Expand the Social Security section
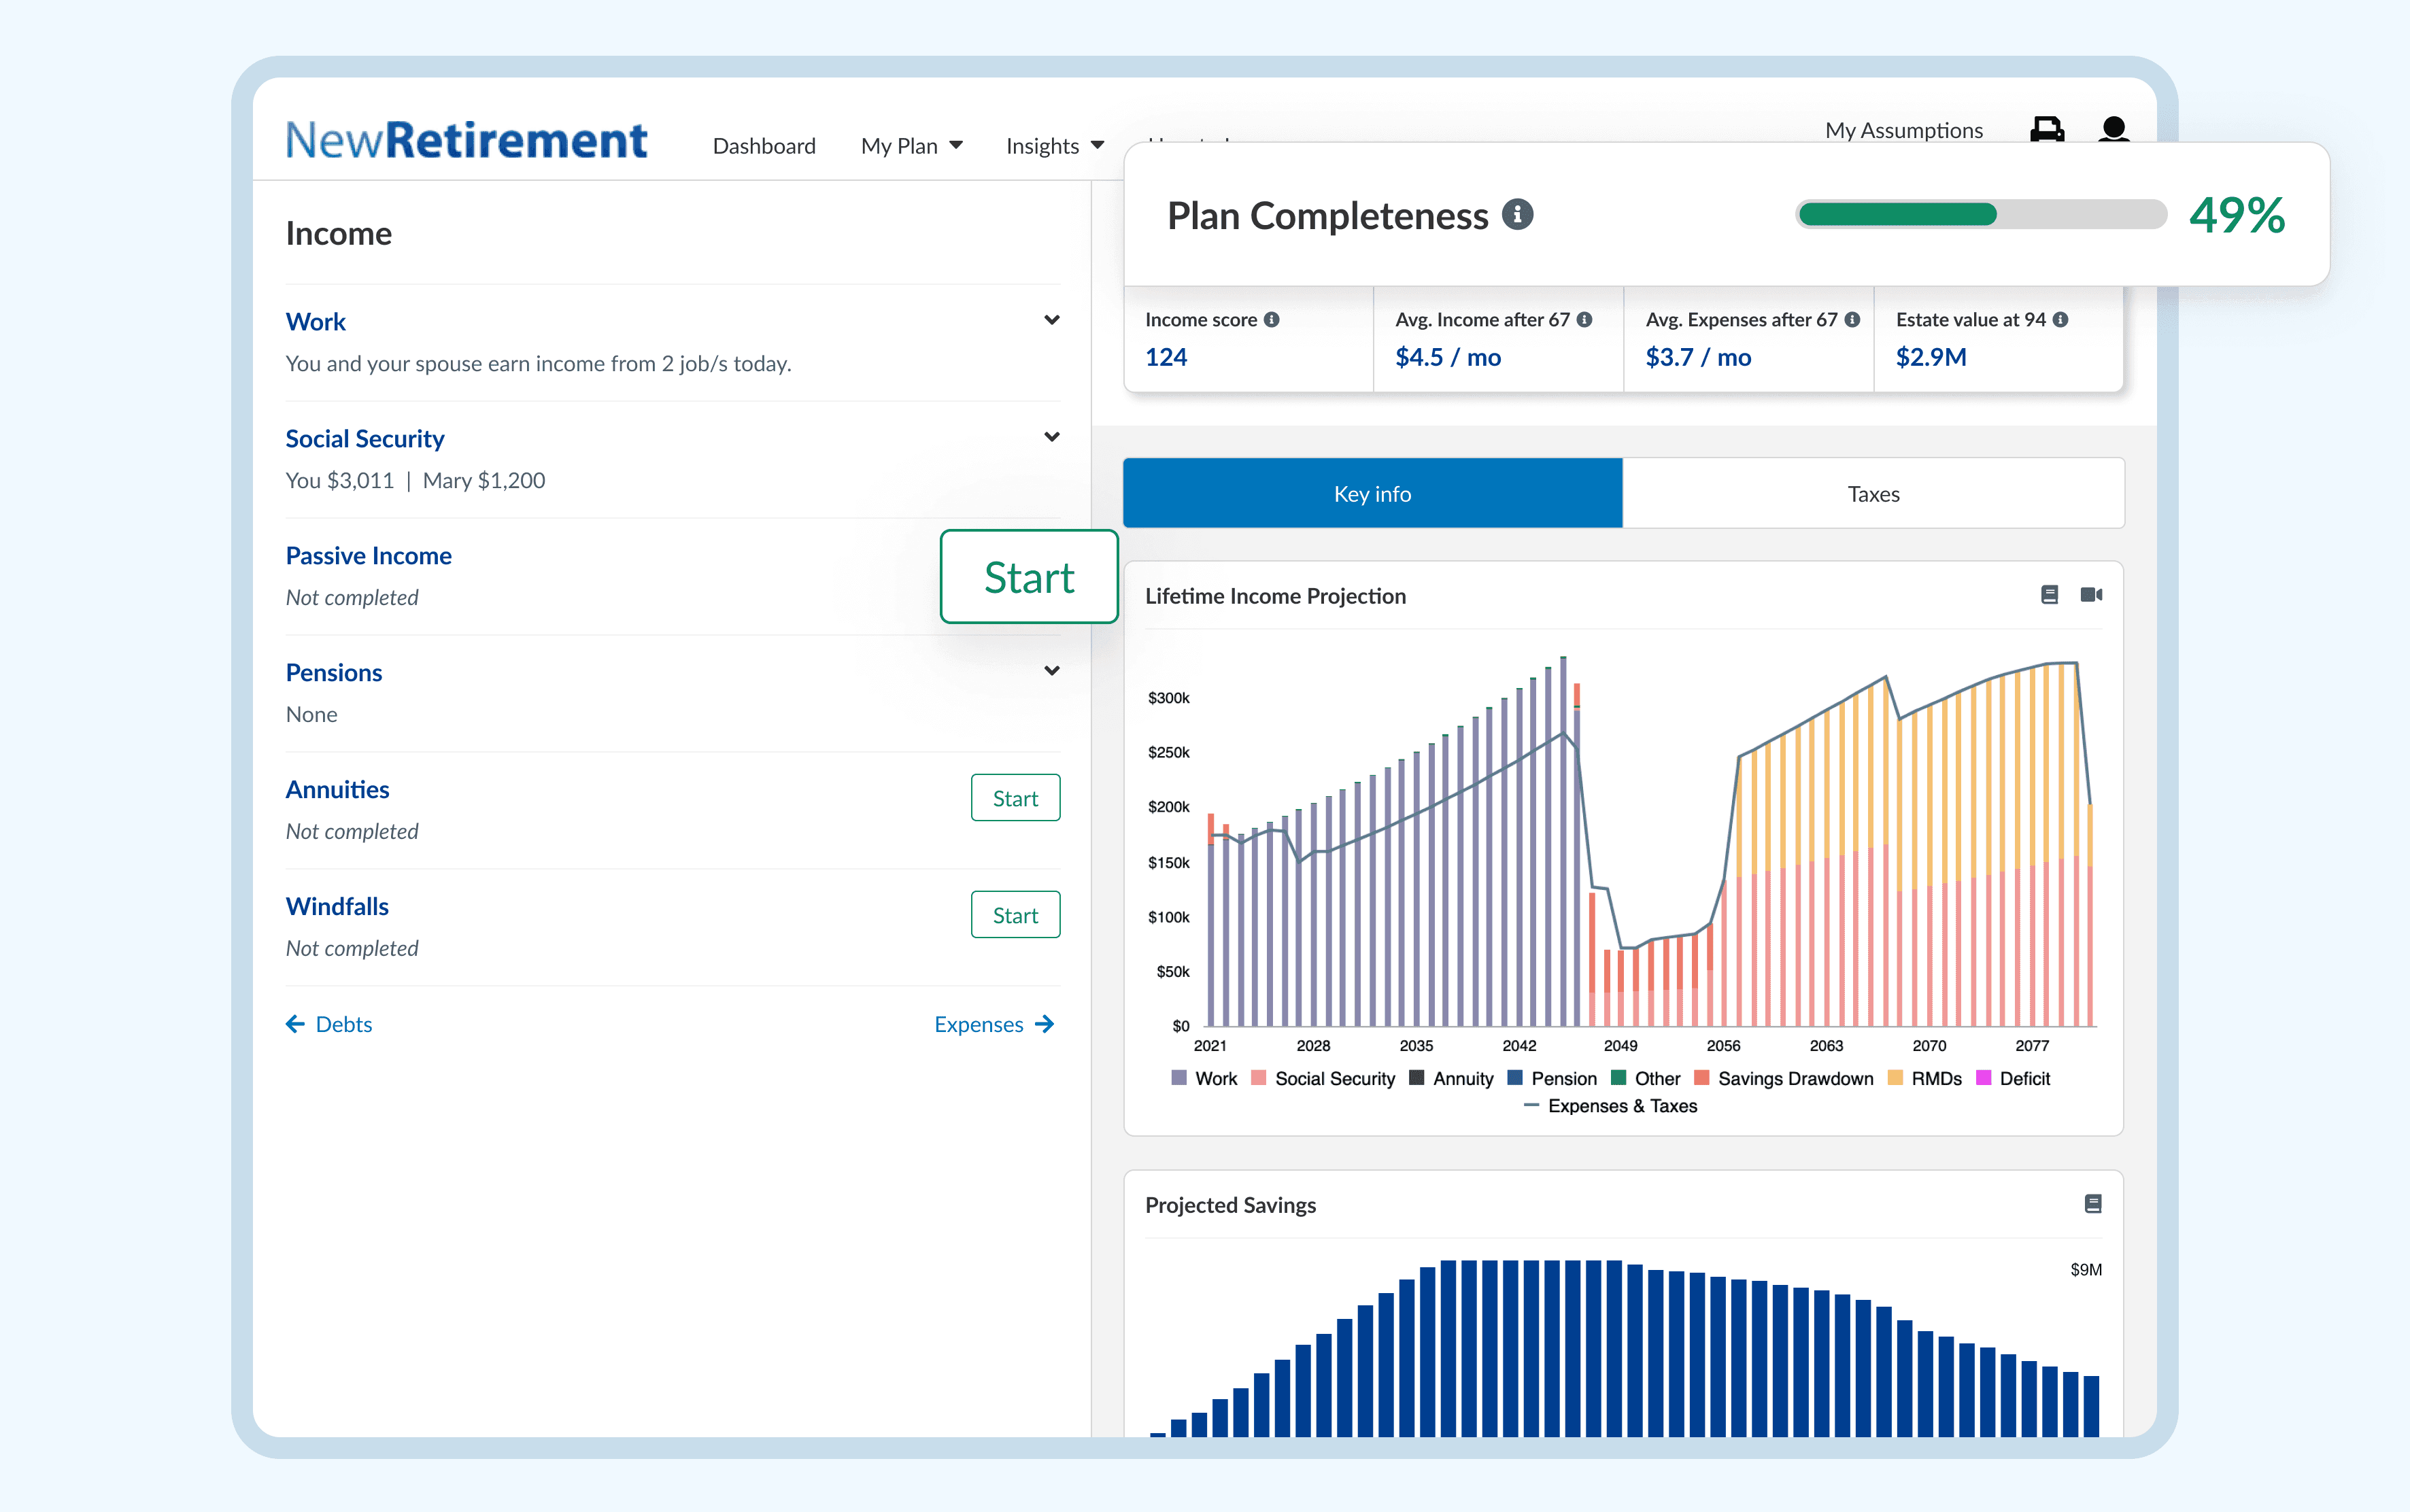This screenshot has width=2410, height=1512. tap(1051, 437)
